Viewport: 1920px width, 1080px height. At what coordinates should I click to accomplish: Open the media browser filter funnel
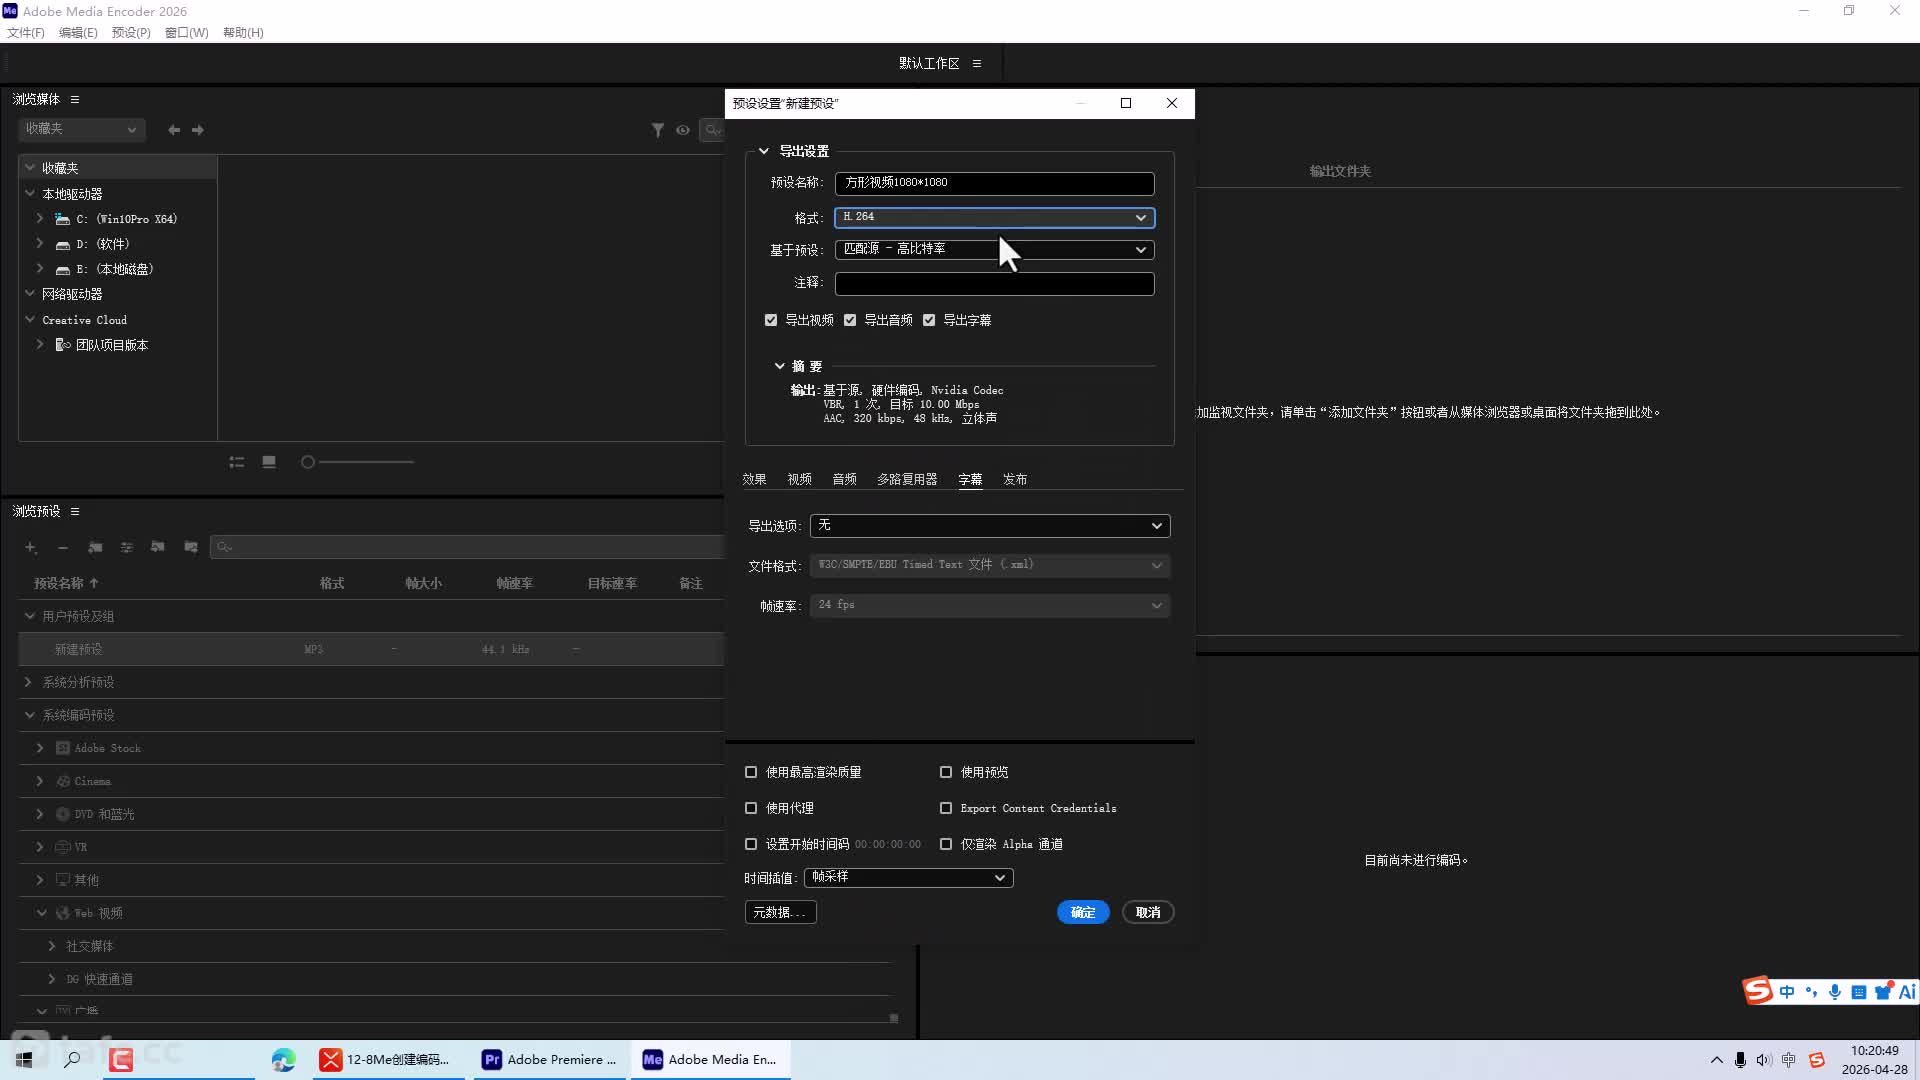tap(658, 130)
